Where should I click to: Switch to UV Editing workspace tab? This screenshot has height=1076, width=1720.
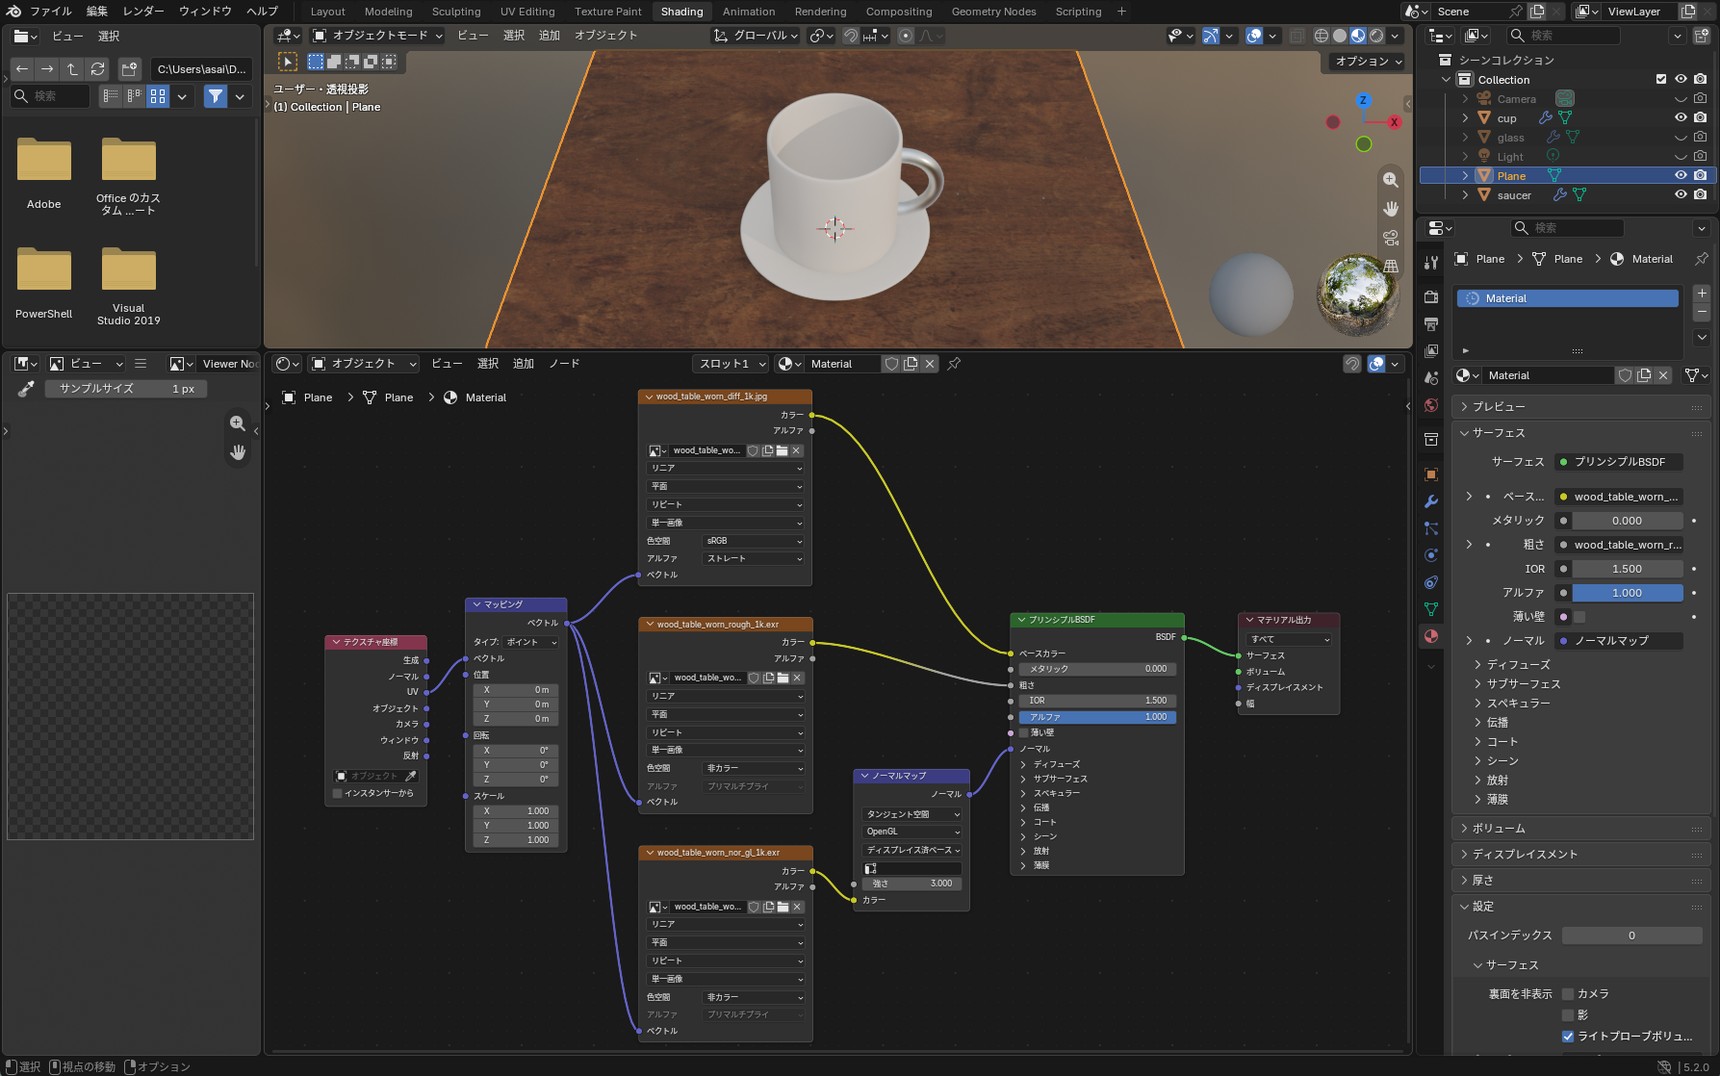[x=527, y=12]
